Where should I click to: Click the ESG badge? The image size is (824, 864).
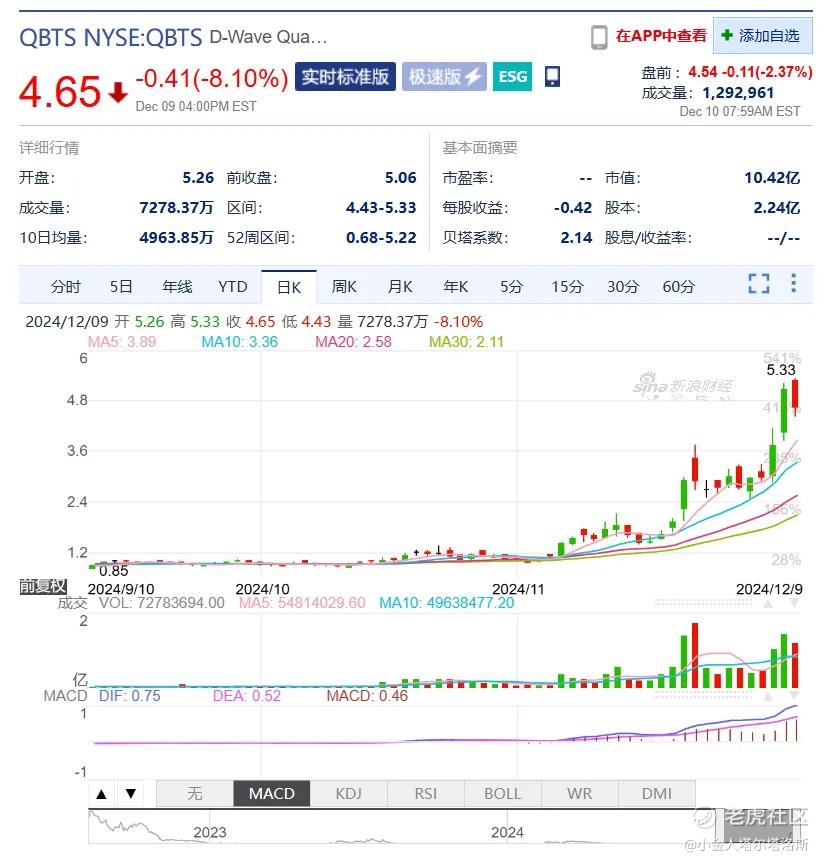[x=513, y=77]
